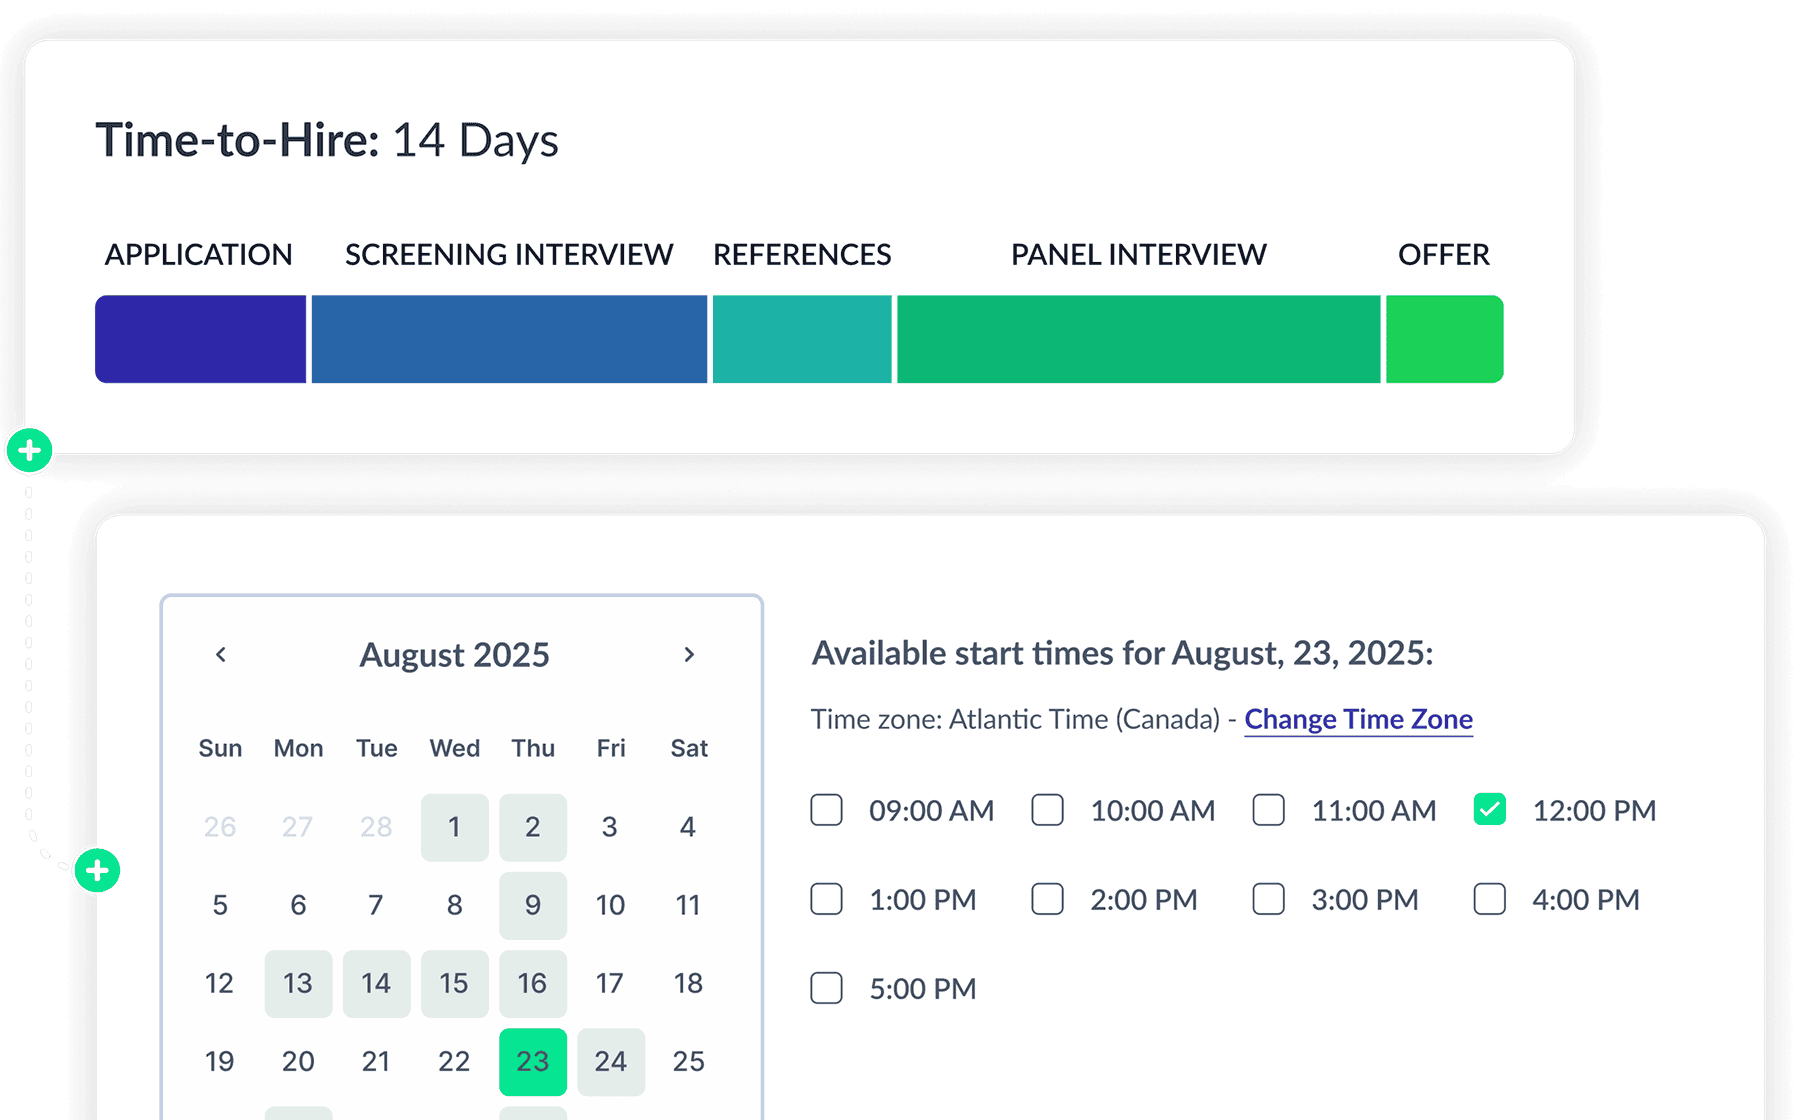Select the Panel Interview bar segment

click(x=1139, y=339)
